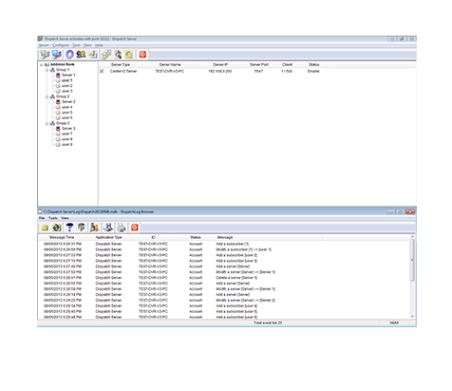Viewport: 452px width, 391px height.
Task: Collapse the Group 1 tree node
Action: [47, 70]
